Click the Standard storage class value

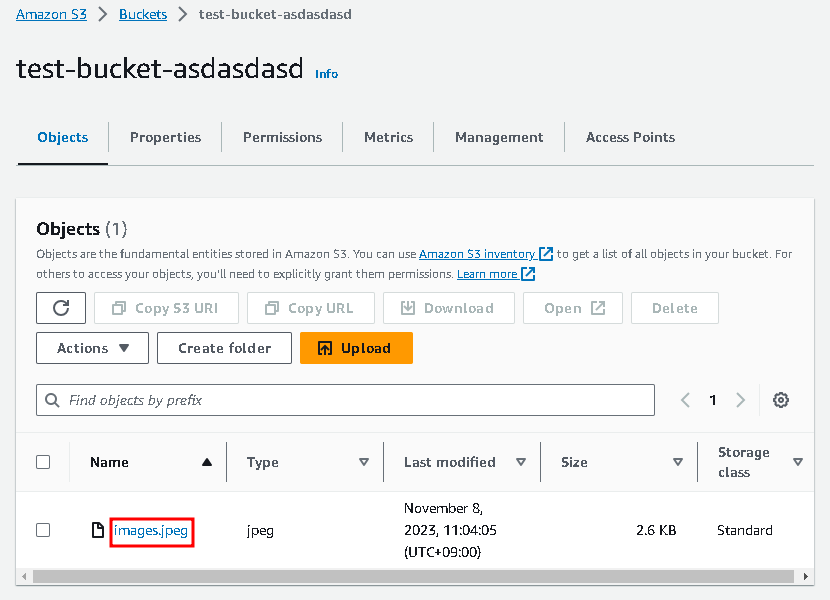pos(745,530)
